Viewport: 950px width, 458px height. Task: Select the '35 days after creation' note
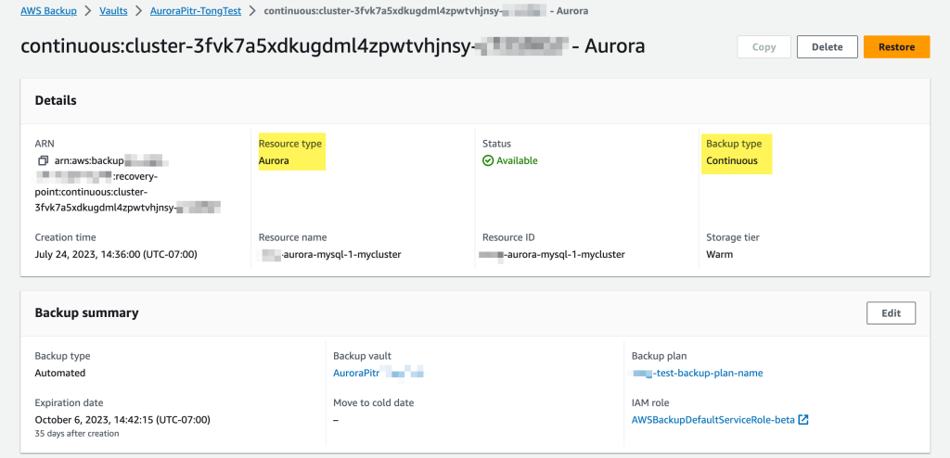pyautogui.click(x=77, y=434)
